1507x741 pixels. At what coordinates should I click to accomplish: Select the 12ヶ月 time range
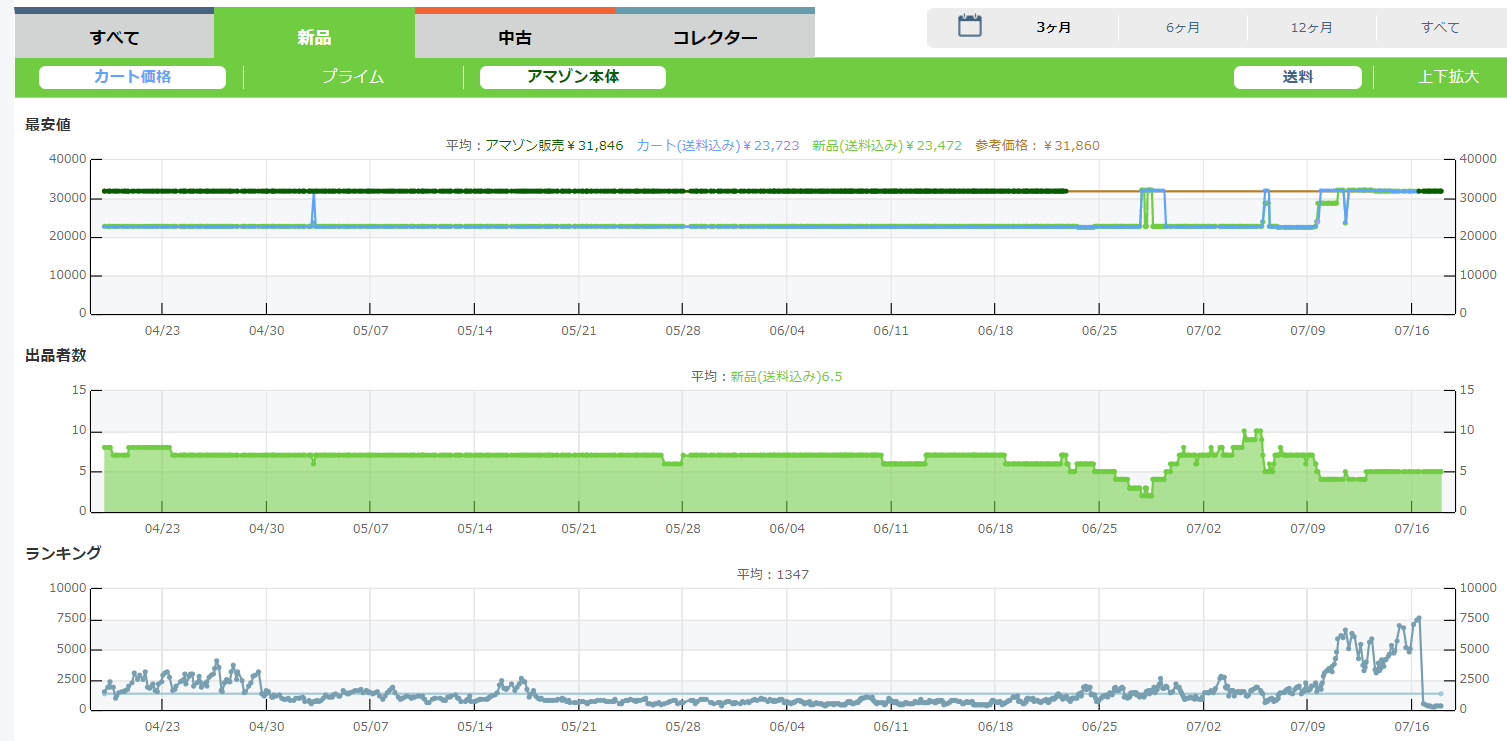(1311, 28)
